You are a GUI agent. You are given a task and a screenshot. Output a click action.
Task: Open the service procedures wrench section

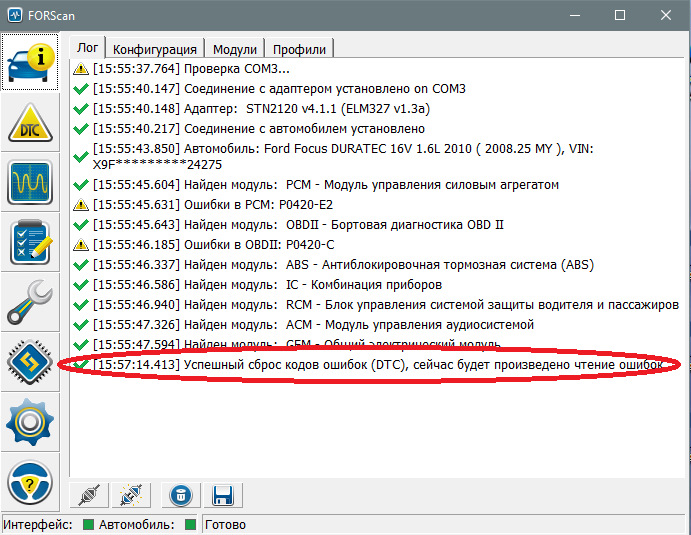point(30,302)
